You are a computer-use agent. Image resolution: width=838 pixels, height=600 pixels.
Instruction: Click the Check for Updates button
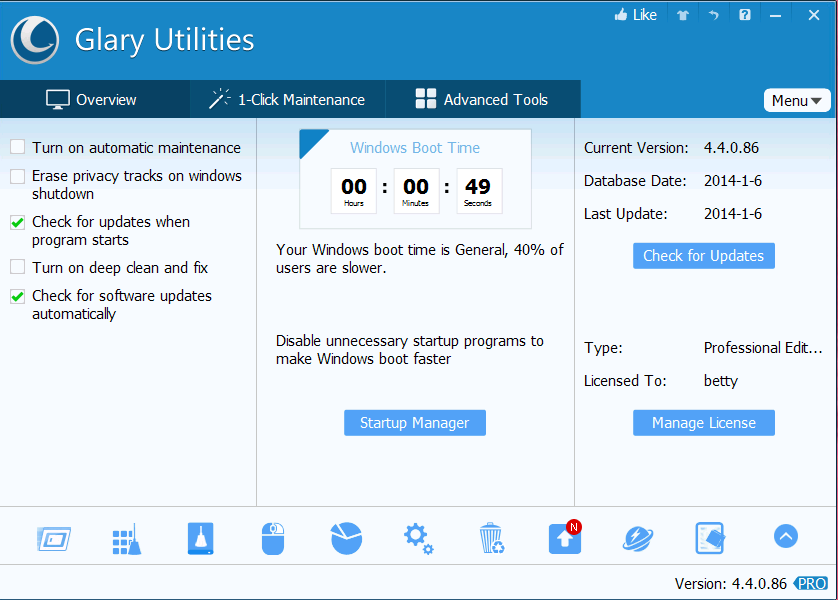pyautogui.click(x=703, y=256)
